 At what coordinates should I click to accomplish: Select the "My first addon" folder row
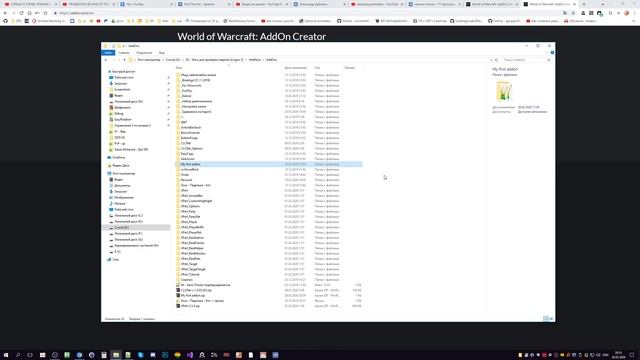[x=269, y=164]
